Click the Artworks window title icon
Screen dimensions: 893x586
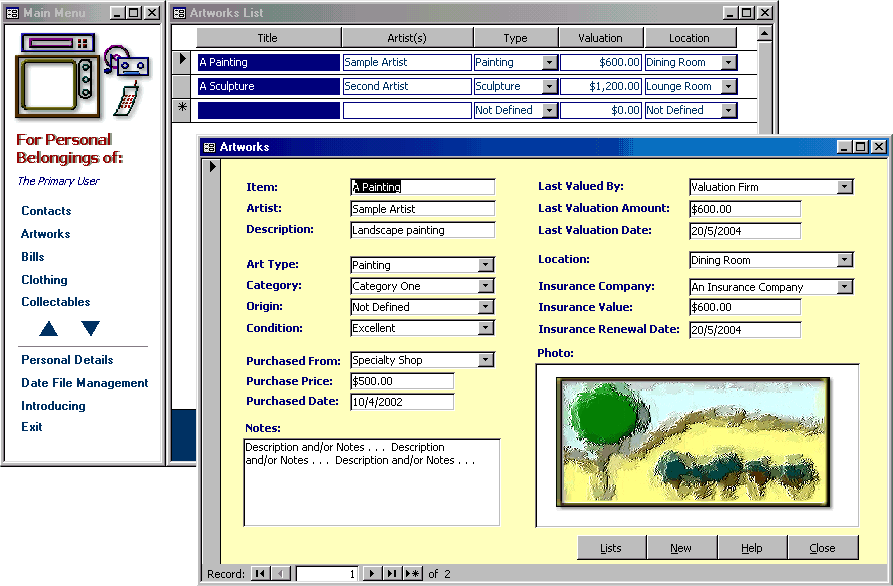tap(209, 147)
